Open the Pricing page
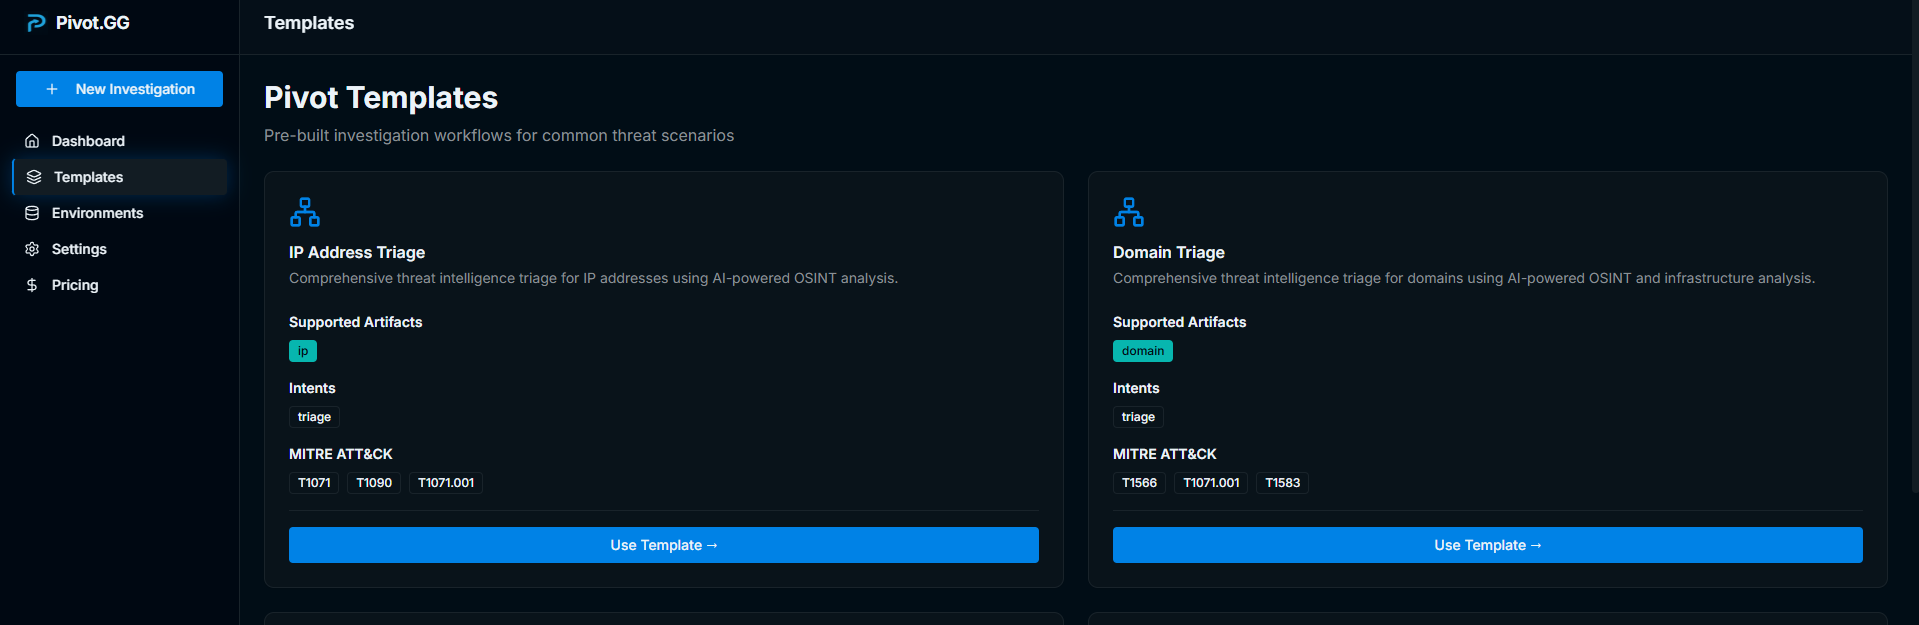 pyautogui.click(x=75, y=285)
